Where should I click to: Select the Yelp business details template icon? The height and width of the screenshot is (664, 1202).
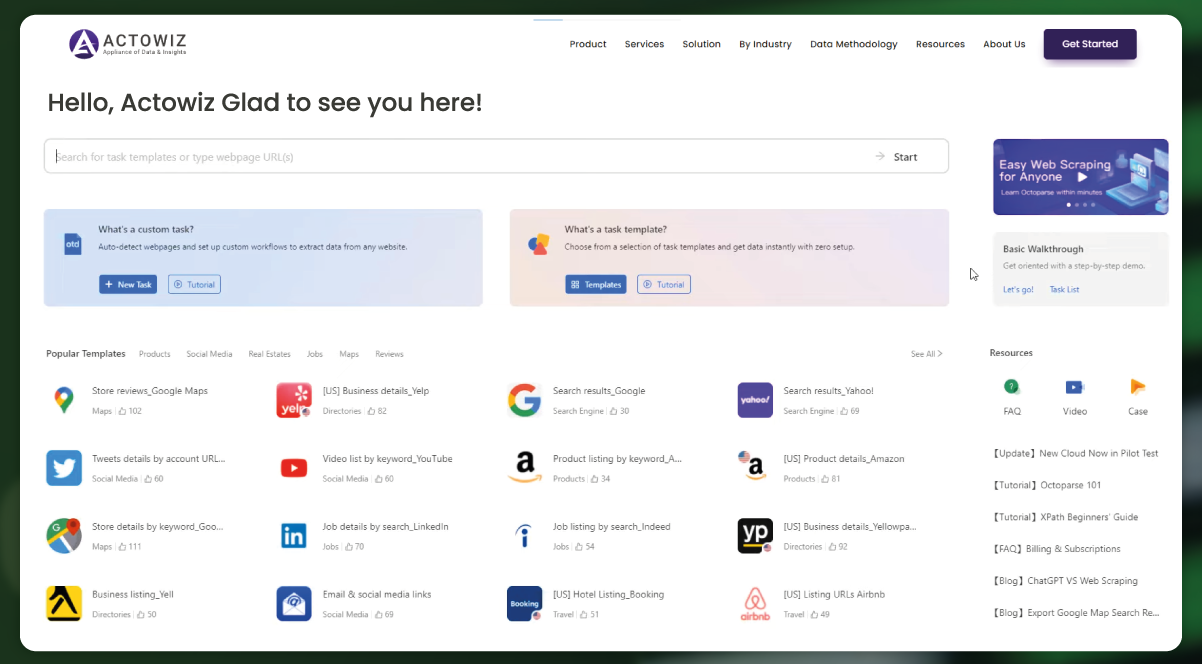coord(294,400)
